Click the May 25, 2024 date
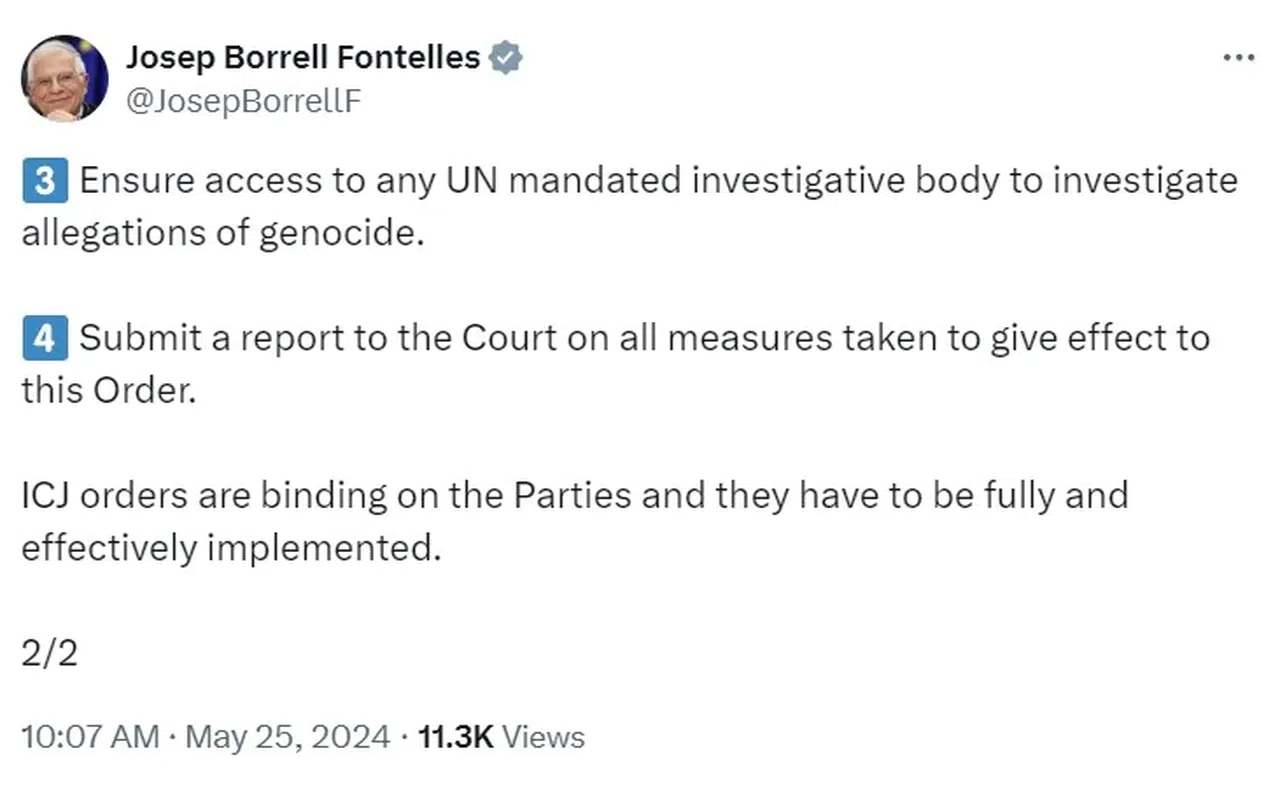This screenshot has height=788, width=1280. pyautogui.click(x=288, y=737)
